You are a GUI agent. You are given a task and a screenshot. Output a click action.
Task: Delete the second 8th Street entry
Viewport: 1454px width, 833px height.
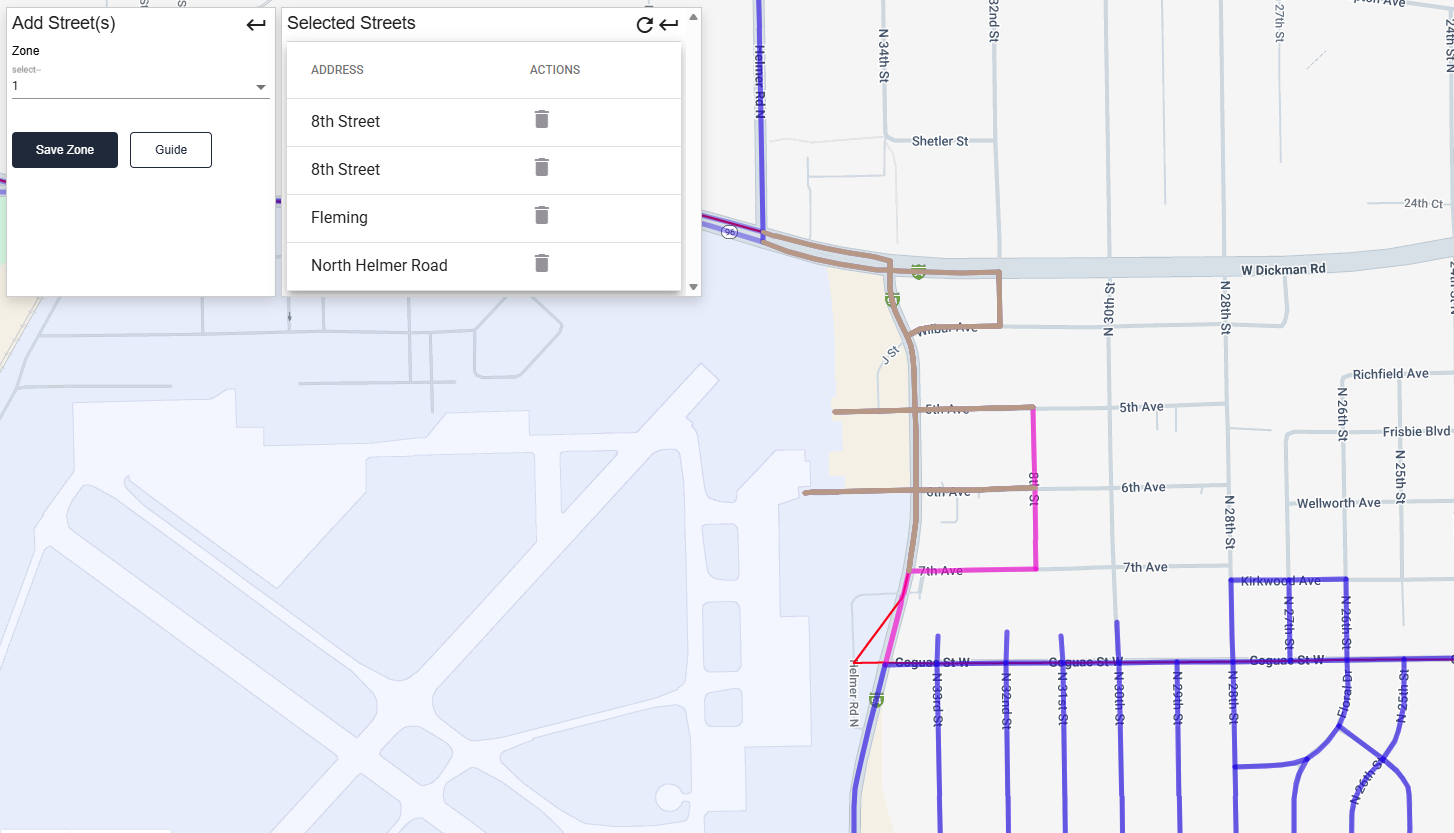coord(541,168)
